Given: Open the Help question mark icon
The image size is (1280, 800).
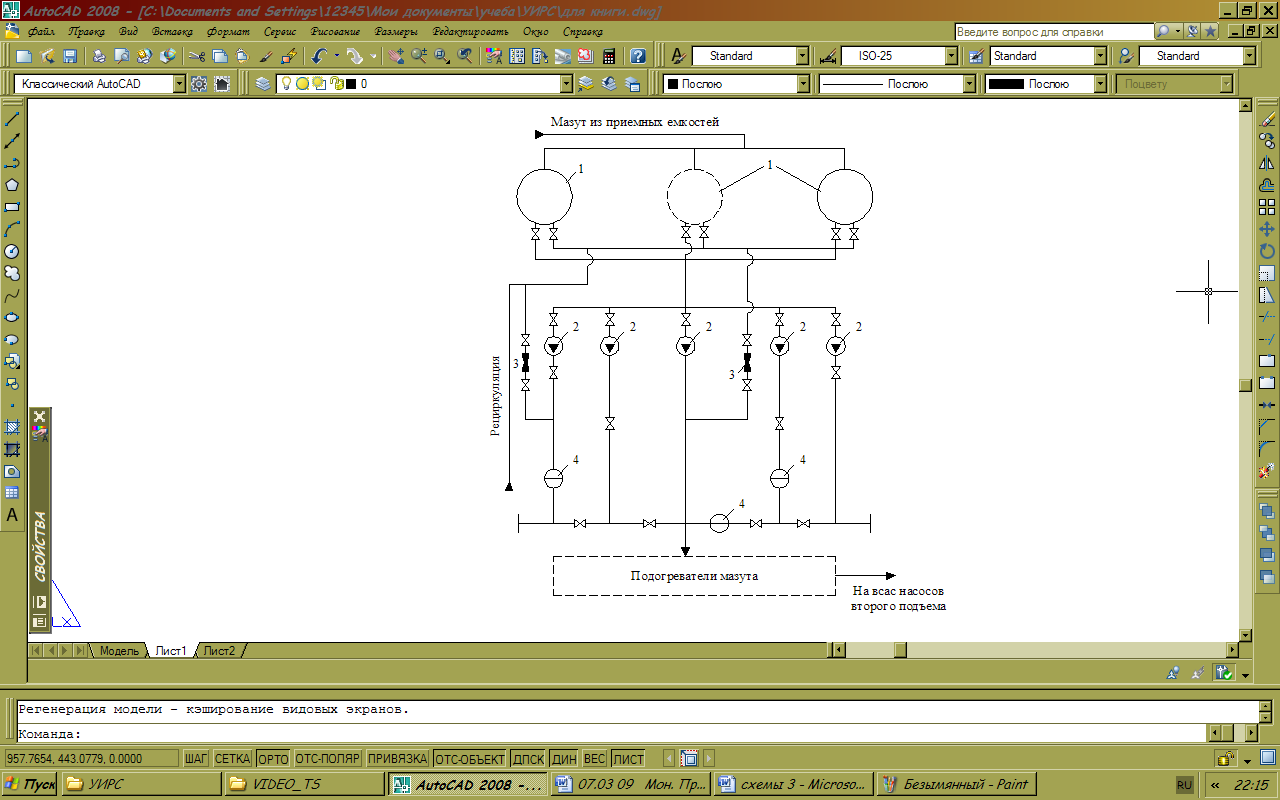Looking at the screenshot, I should point(638,56).
